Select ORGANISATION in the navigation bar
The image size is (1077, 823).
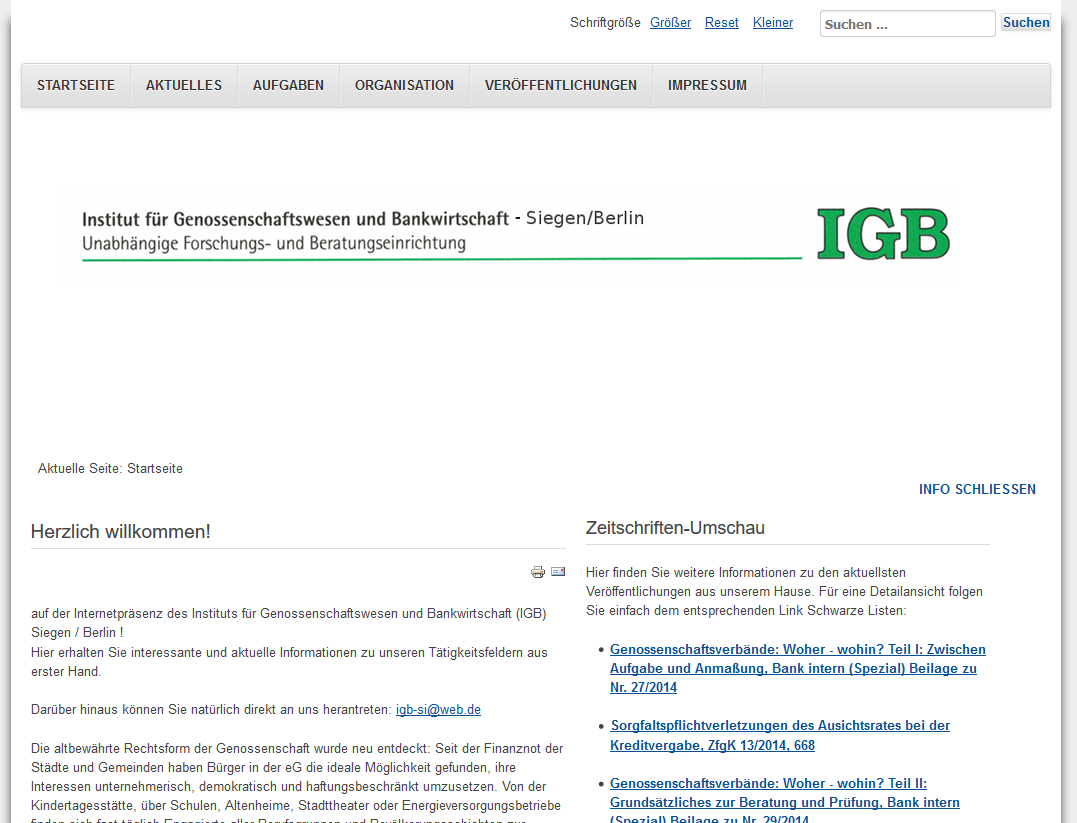405,85
